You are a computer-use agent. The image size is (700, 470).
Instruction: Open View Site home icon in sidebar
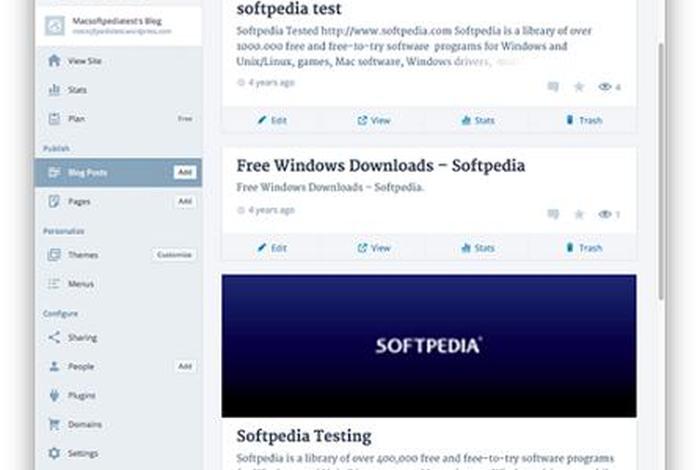coord(54,60)
